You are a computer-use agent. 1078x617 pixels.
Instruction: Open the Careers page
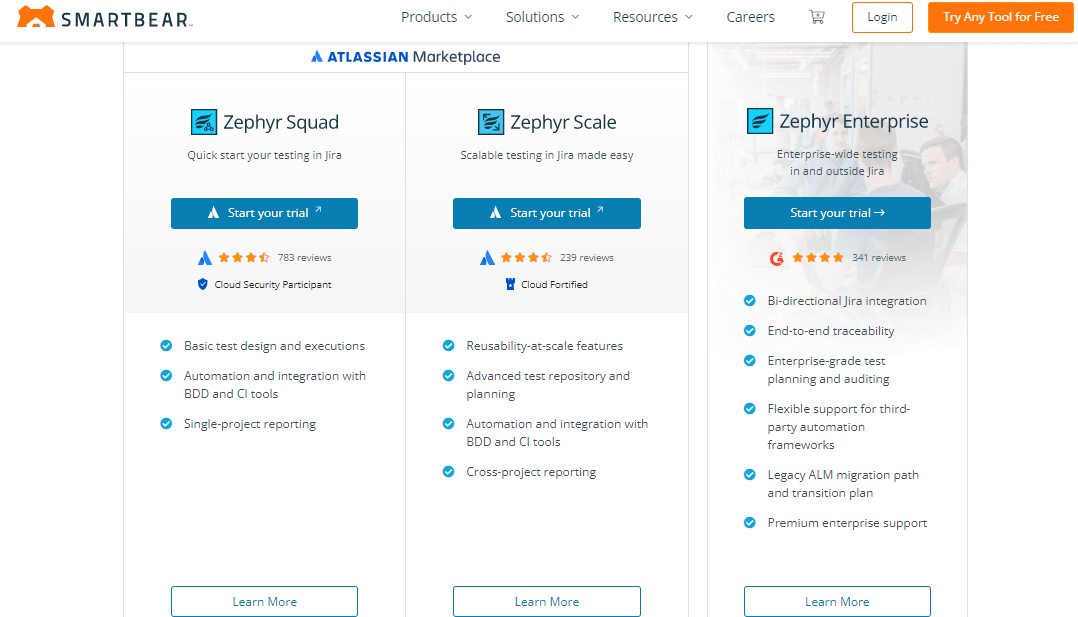[x=751, y=17]
